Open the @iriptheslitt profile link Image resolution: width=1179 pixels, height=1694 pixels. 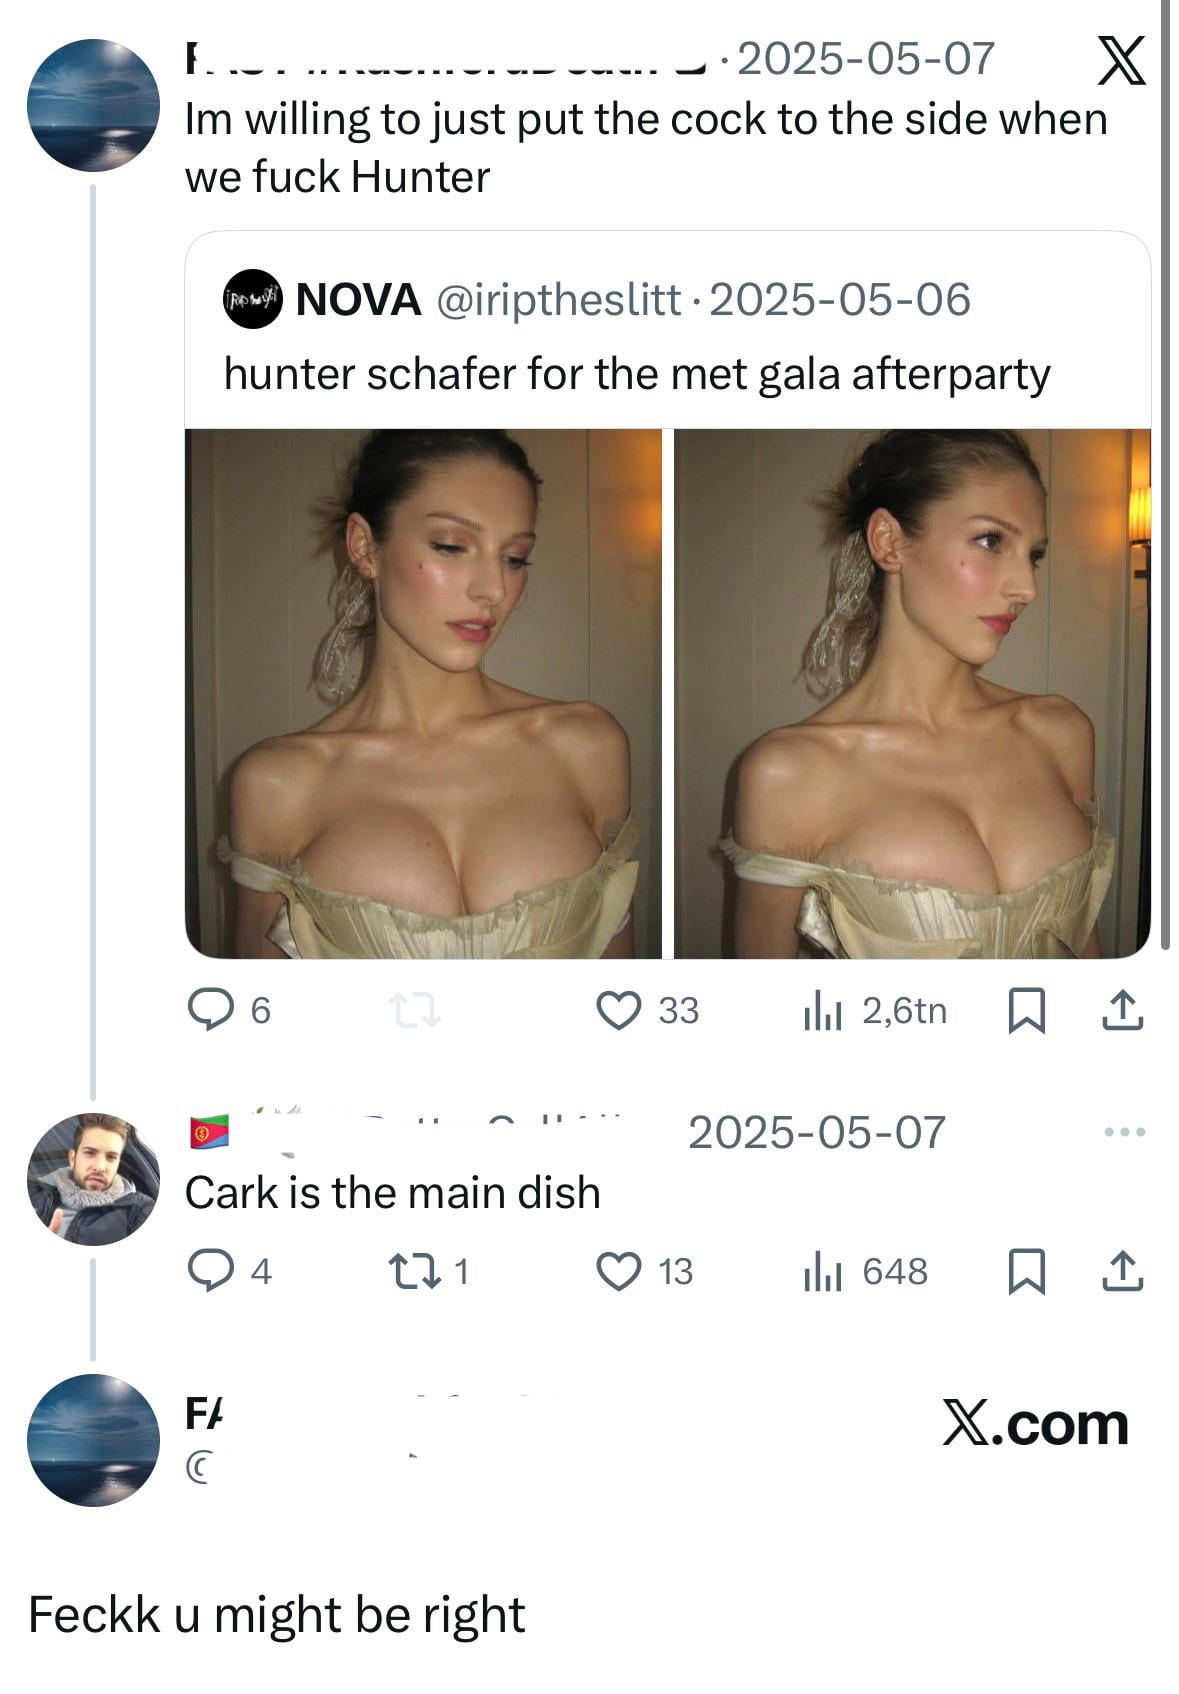tap(557, 299)
